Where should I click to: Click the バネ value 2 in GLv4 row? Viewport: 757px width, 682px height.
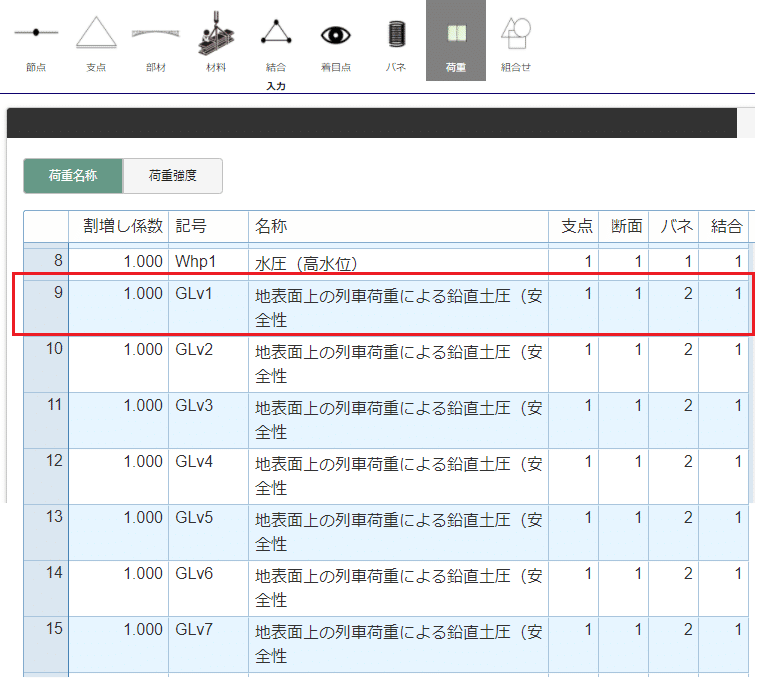(673, 476)
